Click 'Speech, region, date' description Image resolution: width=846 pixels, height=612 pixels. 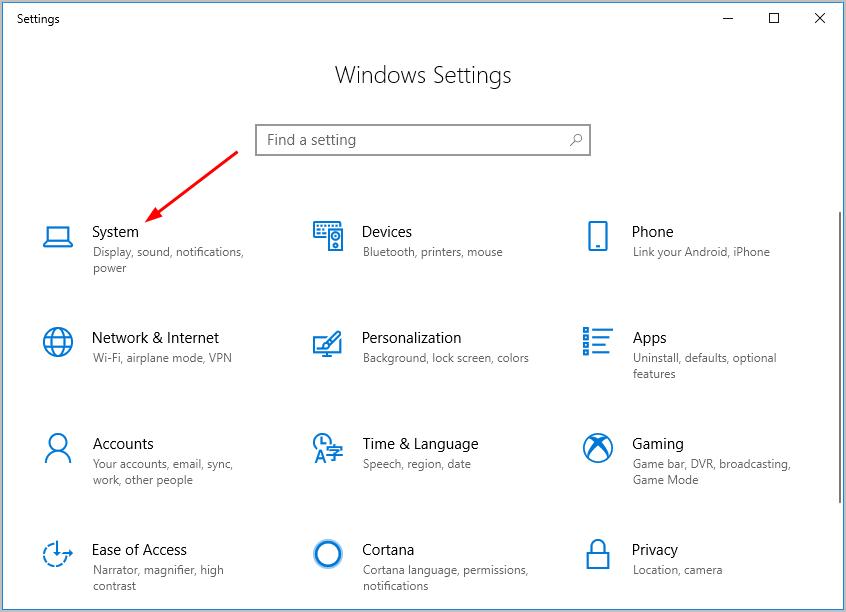pos(417,464)
